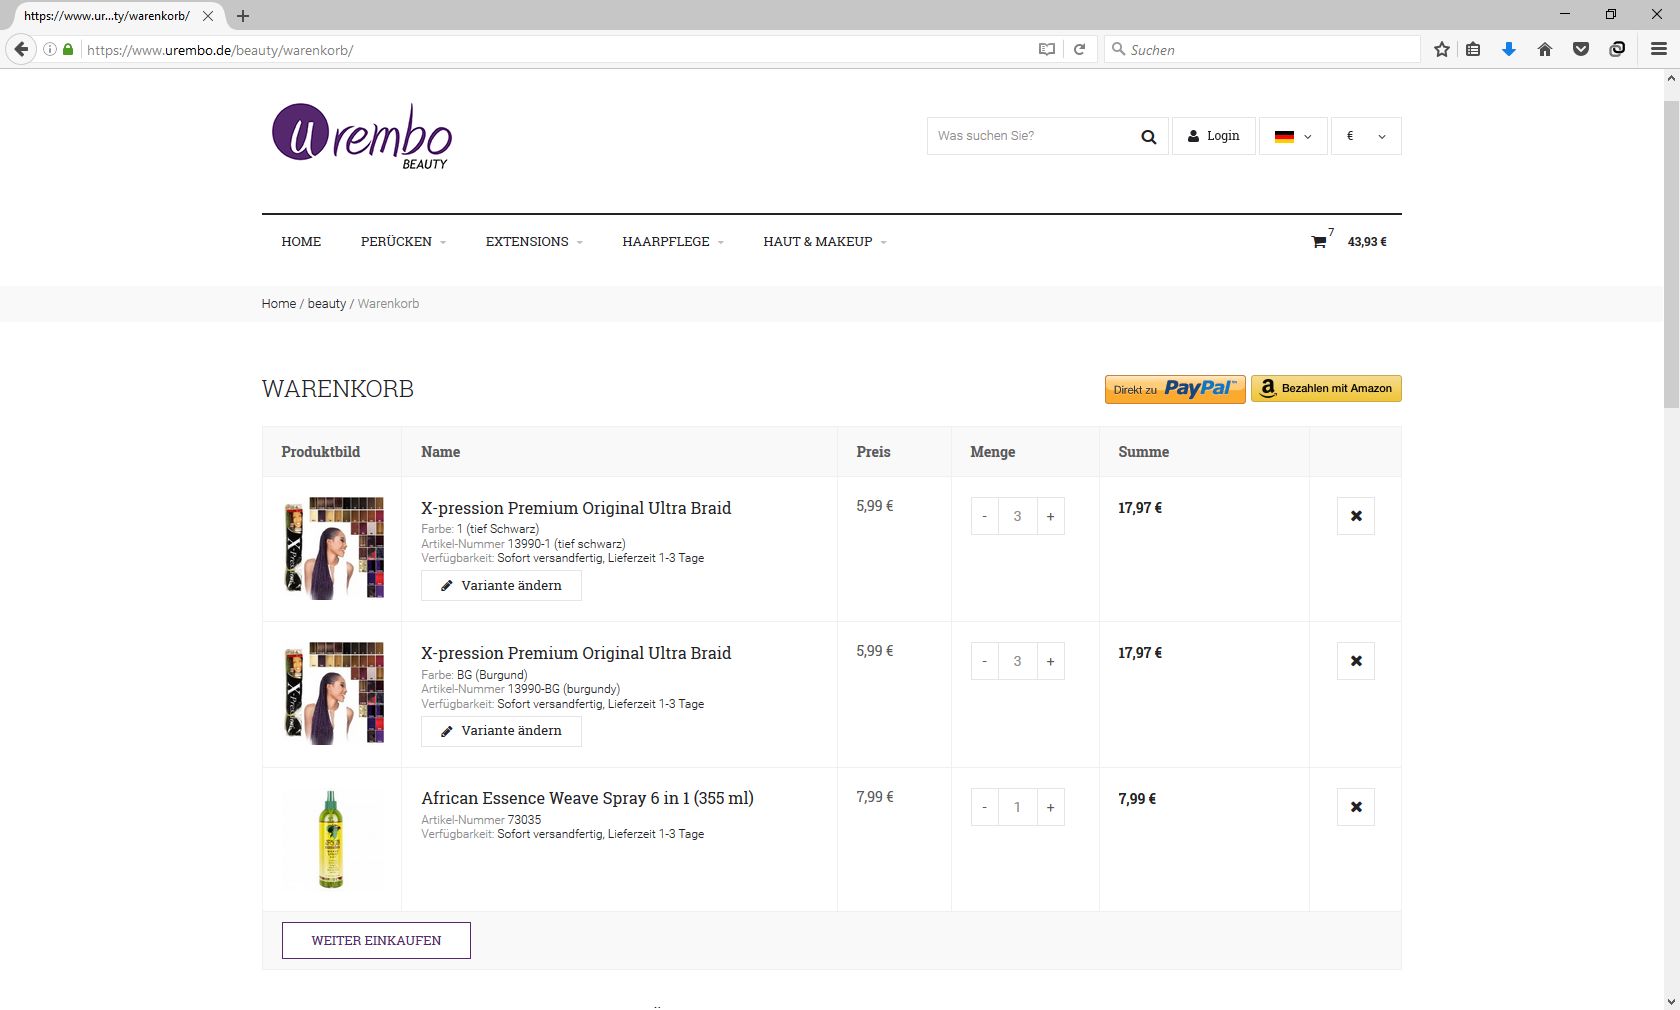Open the HOME navigation item
Screen dimensions: 1680x1010
click(x=301, y=241)
